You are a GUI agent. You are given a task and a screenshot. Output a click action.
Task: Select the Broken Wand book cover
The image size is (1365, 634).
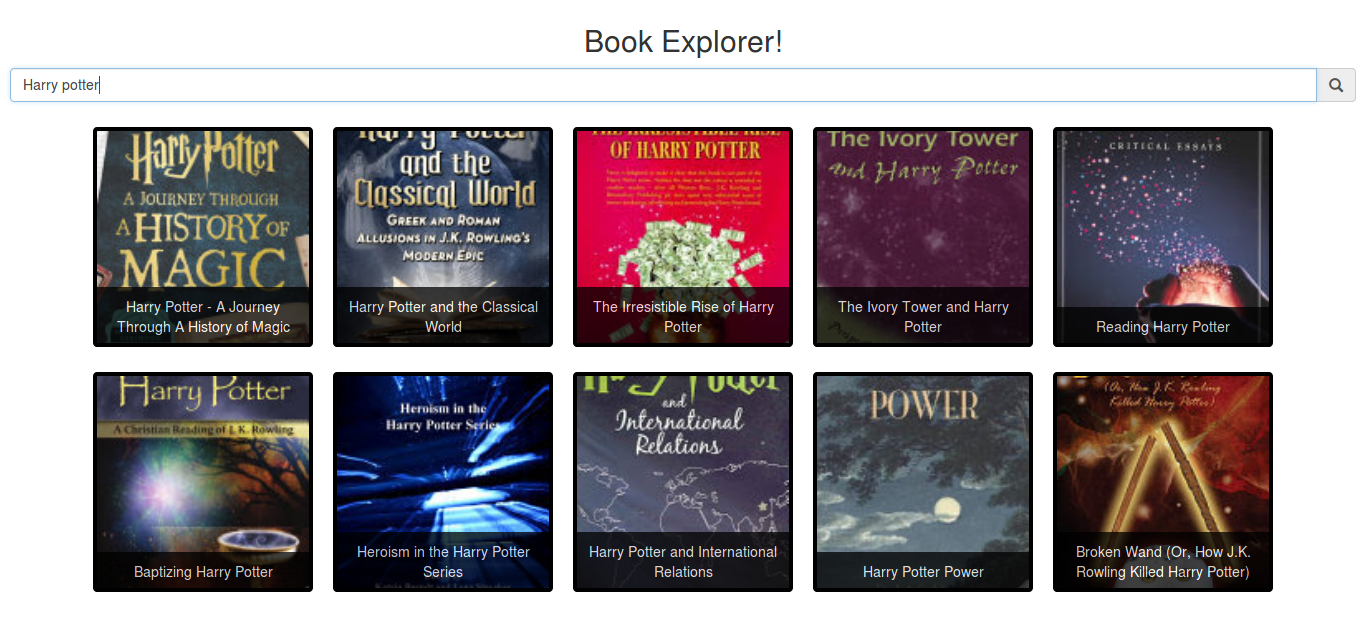[x=1163, y=482]
